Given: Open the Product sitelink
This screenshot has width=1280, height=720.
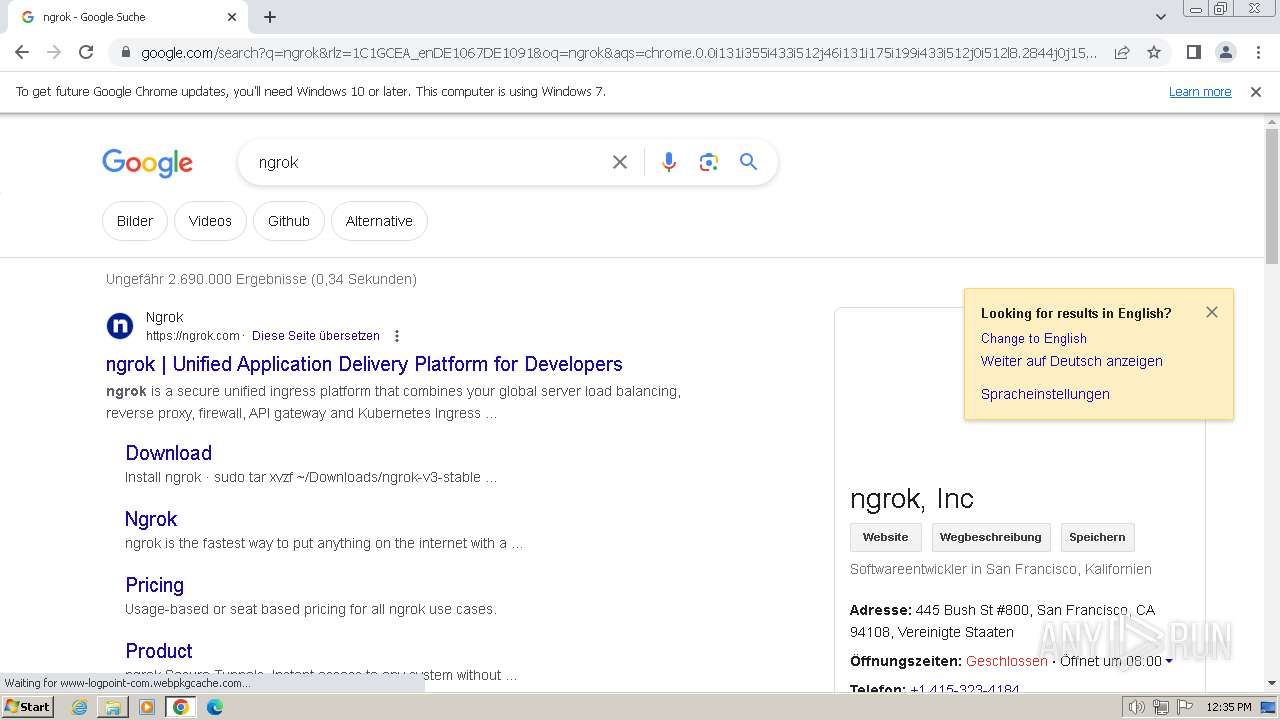Looking at the screenshot, I should tap(159, 651).
